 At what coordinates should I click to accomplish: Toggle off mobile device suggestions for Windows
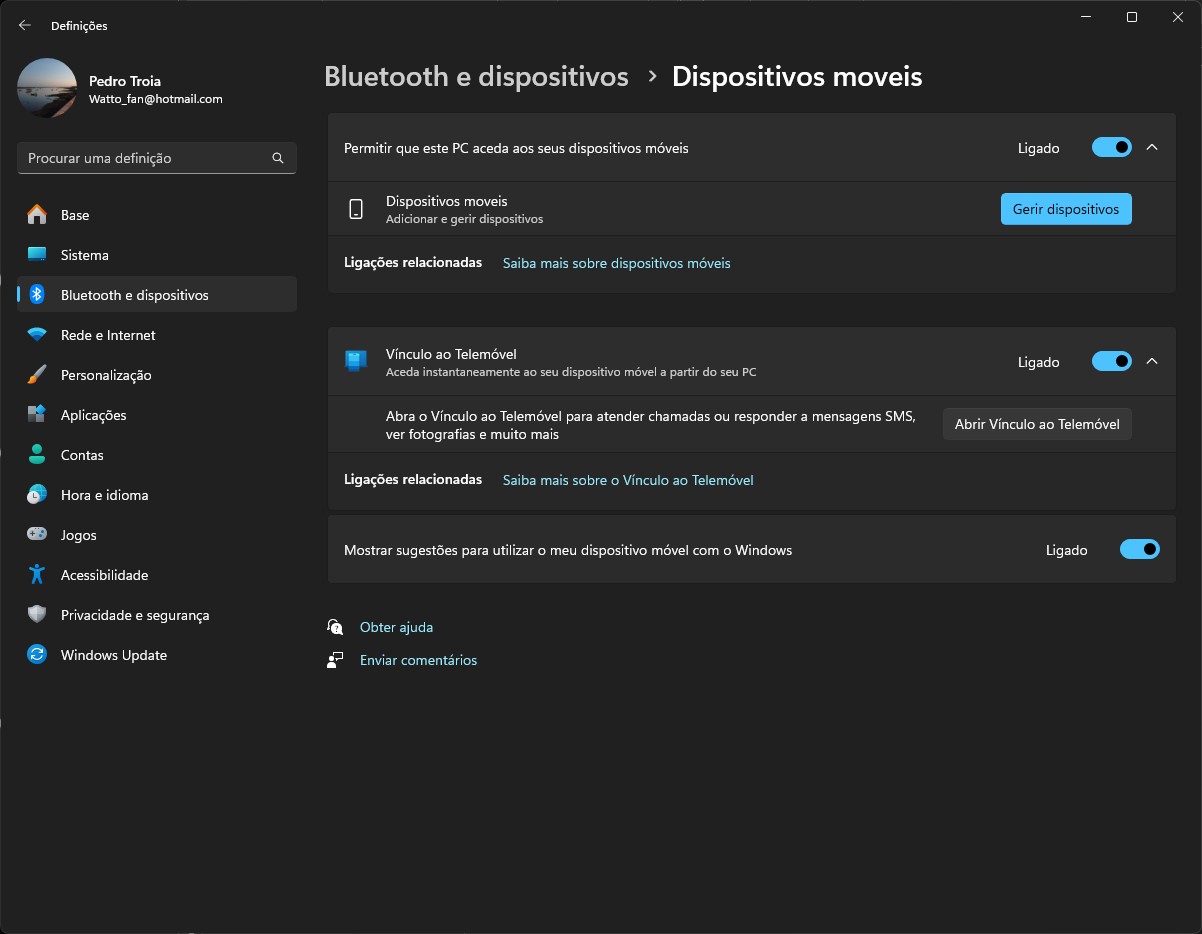pos(1139,550)
